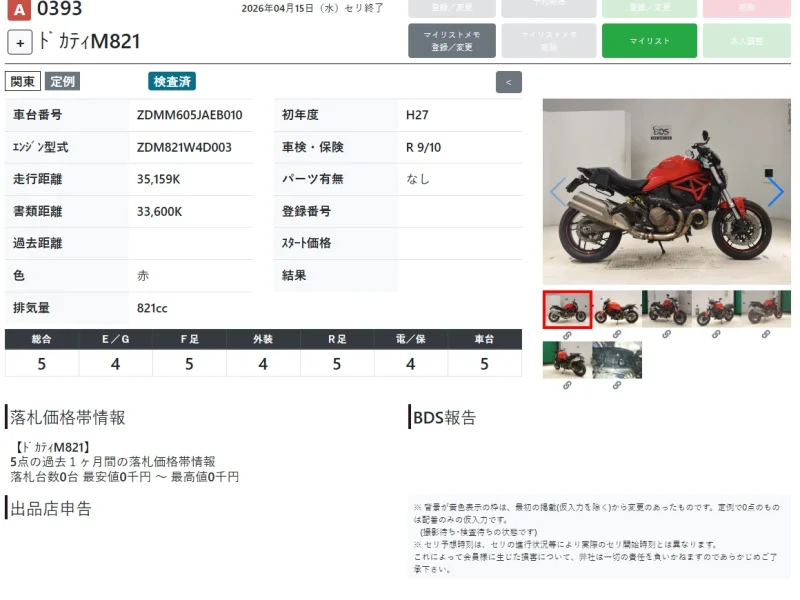Click the 落札価格帯情報 heading
Image resolution: width=800 pixels, height=600 pixels.
tap(67, 417)
